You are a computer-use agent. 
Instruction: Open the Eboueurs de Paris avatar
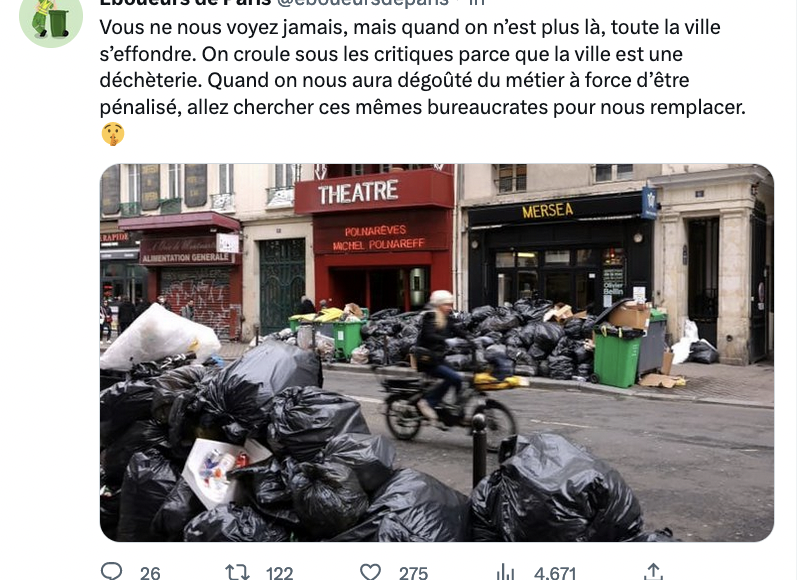click(51, 19)
